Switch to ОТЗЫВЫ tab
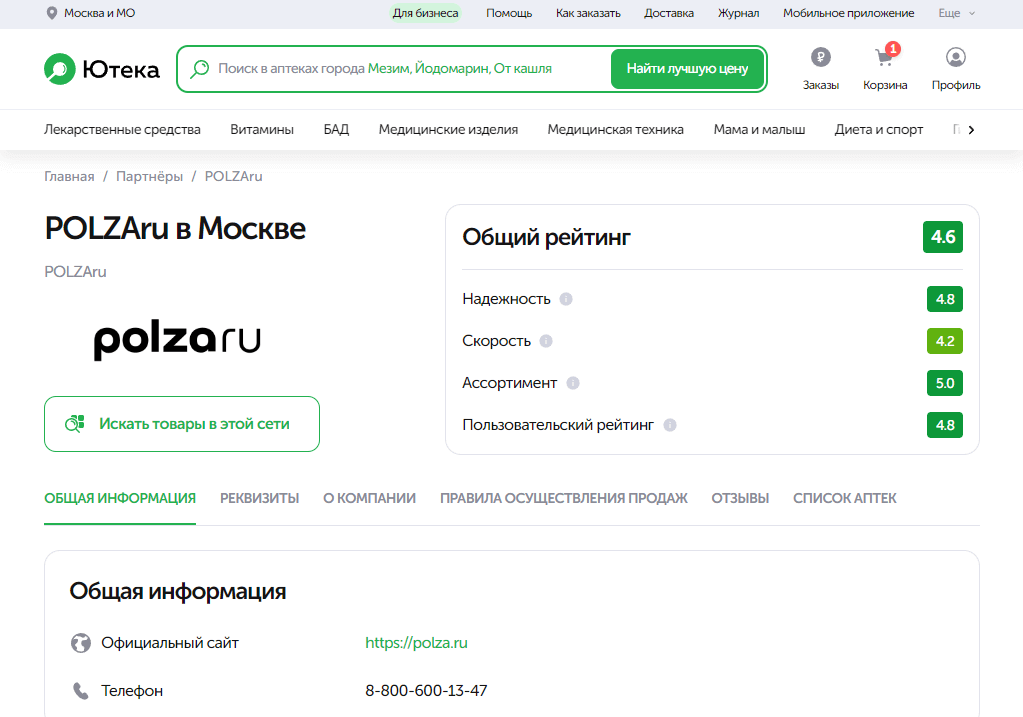Screen dimensions: 1023x717 (741, 498)
